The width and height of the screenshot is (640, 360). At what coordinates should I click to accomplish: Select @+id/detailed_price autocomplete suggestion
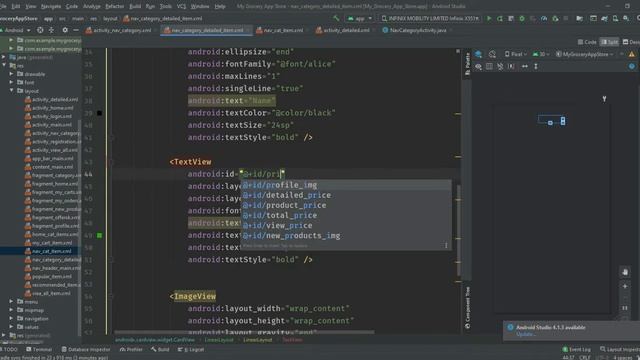(x=346, y=195)
